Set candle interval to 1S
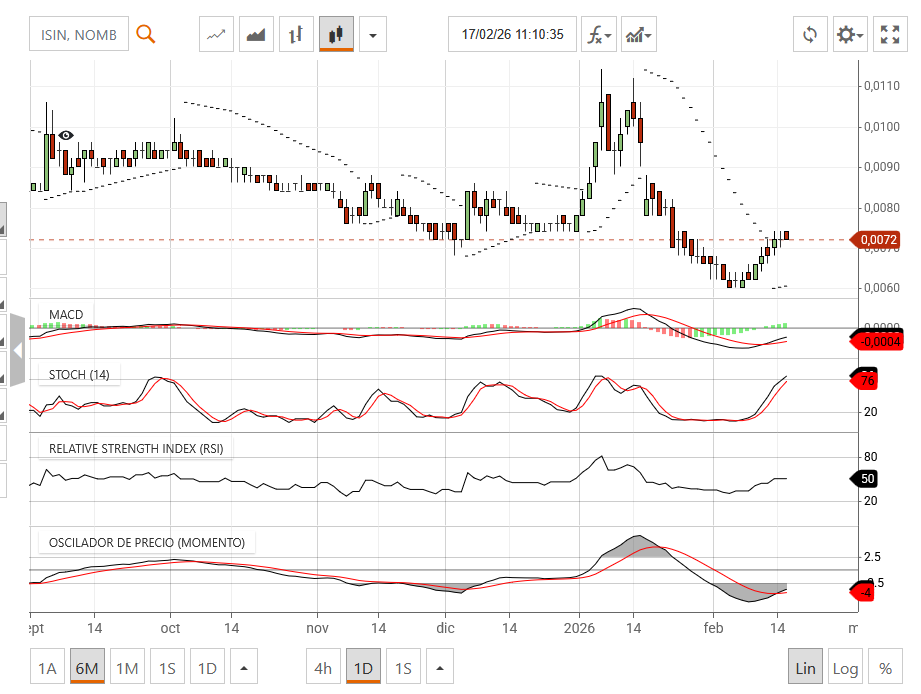The width and height of the screenshot is (921, 694). coord(403,668)
